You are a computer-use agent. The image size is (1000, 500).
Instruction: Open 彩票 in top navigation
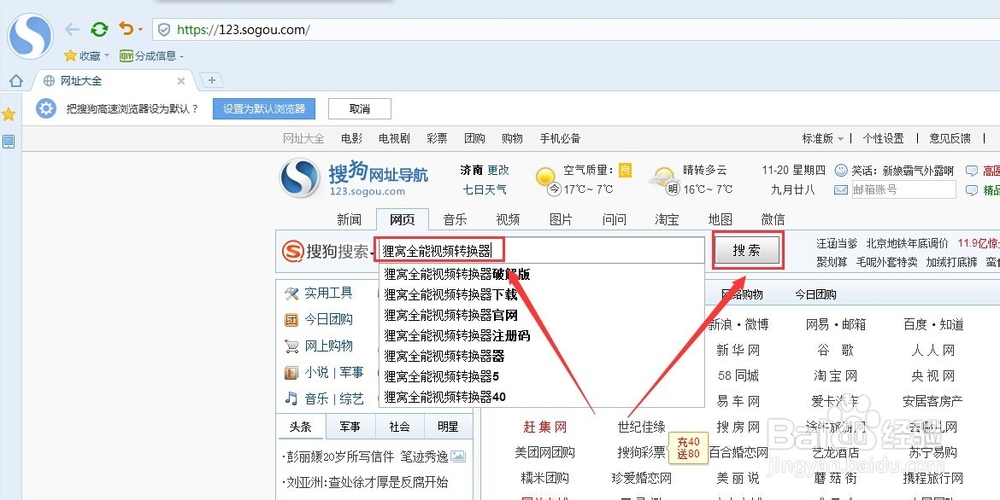(437, 138)
